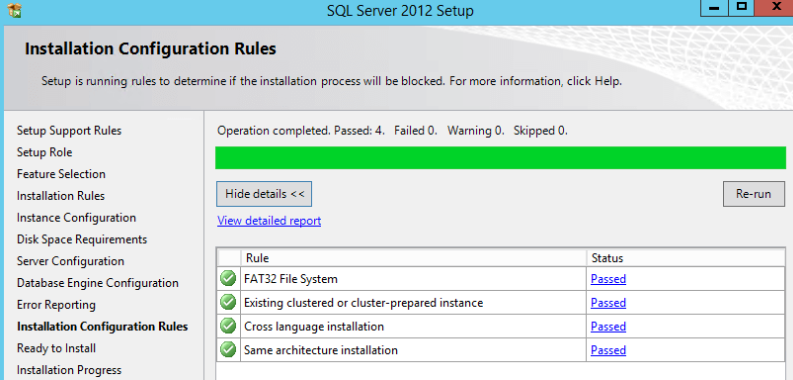Click the Operation completed summary text
The image size is (793, 380).
point(392,131)
